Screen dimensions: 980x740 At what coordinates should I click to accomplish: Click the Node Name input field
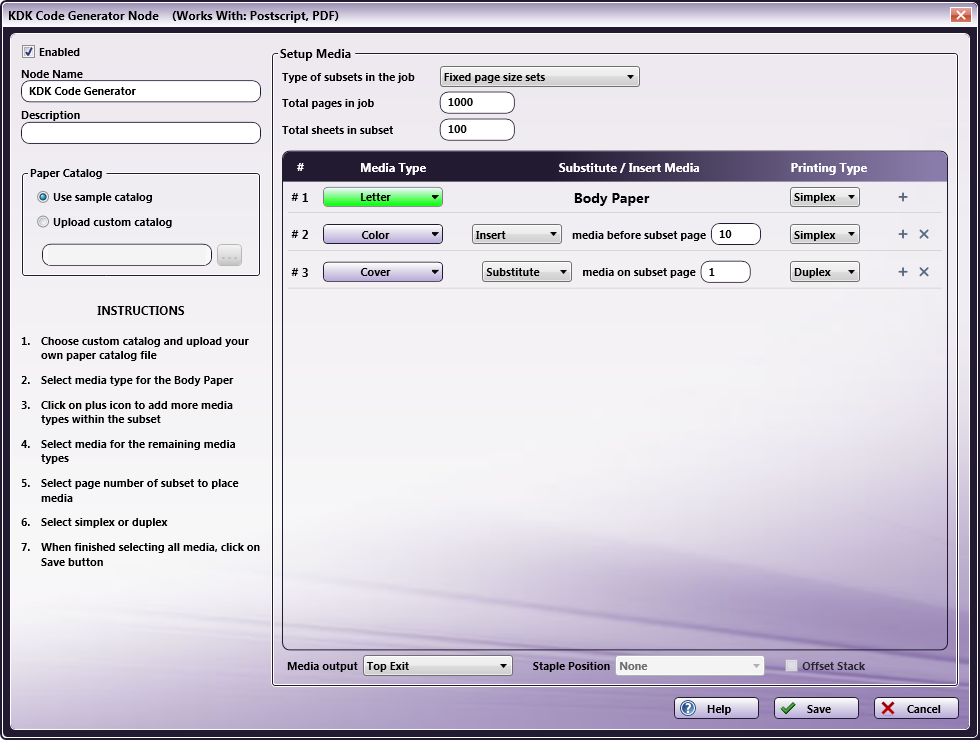point(141,91)
